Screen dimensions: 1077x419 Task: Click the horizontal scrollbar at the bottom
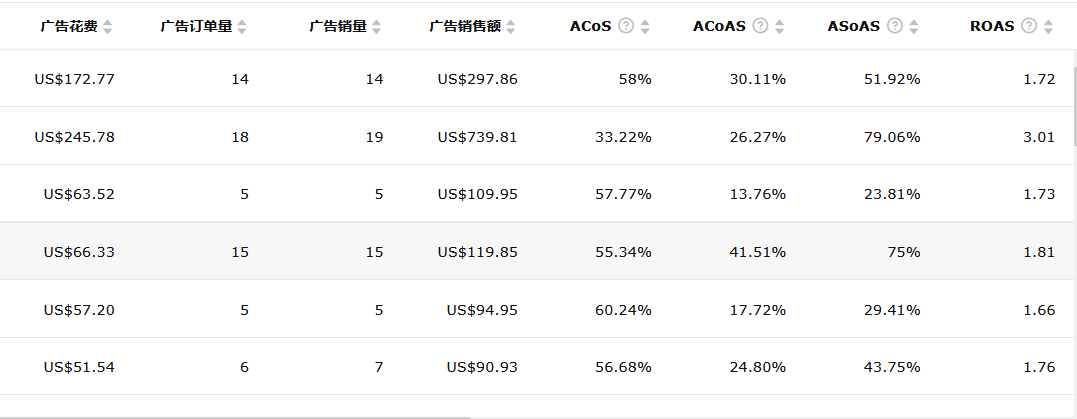tap(235, 416)
